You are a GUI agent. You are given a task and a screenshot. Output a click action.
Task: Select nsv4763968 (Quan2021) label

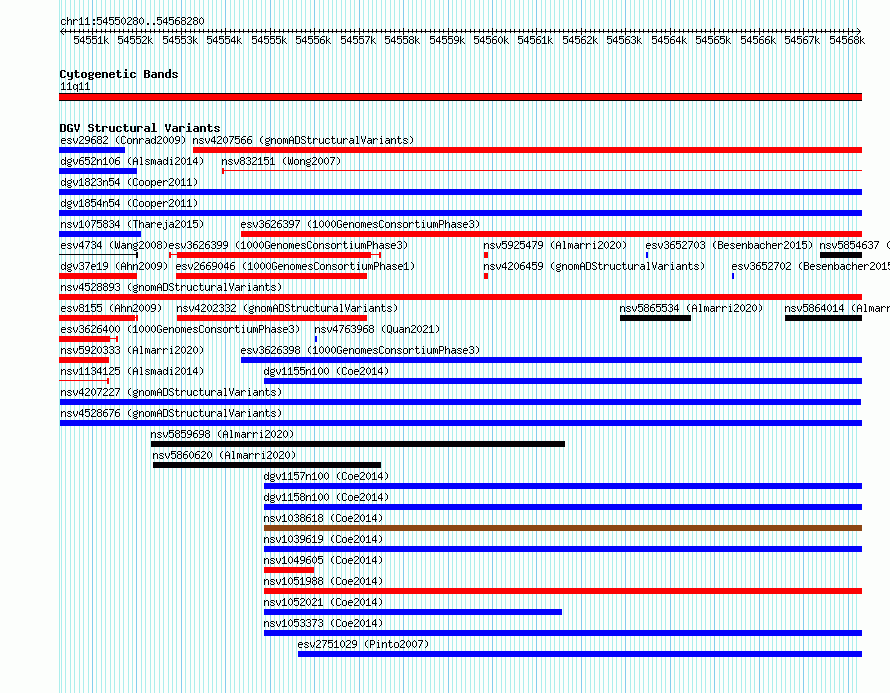pyautogui.click(x=377, y=329)
